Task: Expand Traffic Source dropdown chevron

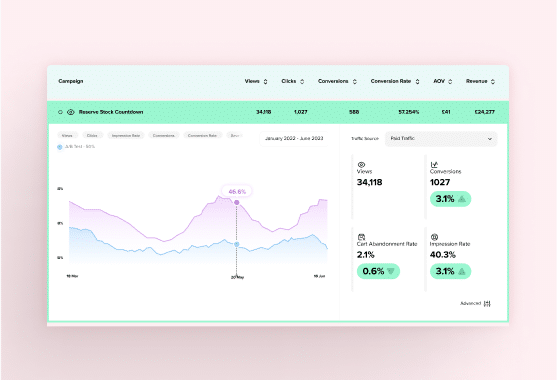Action: pyautogui.click(x=490, y=139)
